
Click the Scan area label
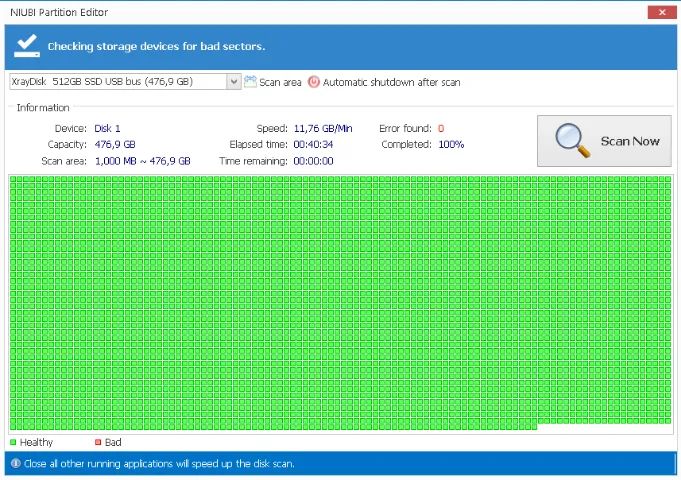tap(280, 82)
